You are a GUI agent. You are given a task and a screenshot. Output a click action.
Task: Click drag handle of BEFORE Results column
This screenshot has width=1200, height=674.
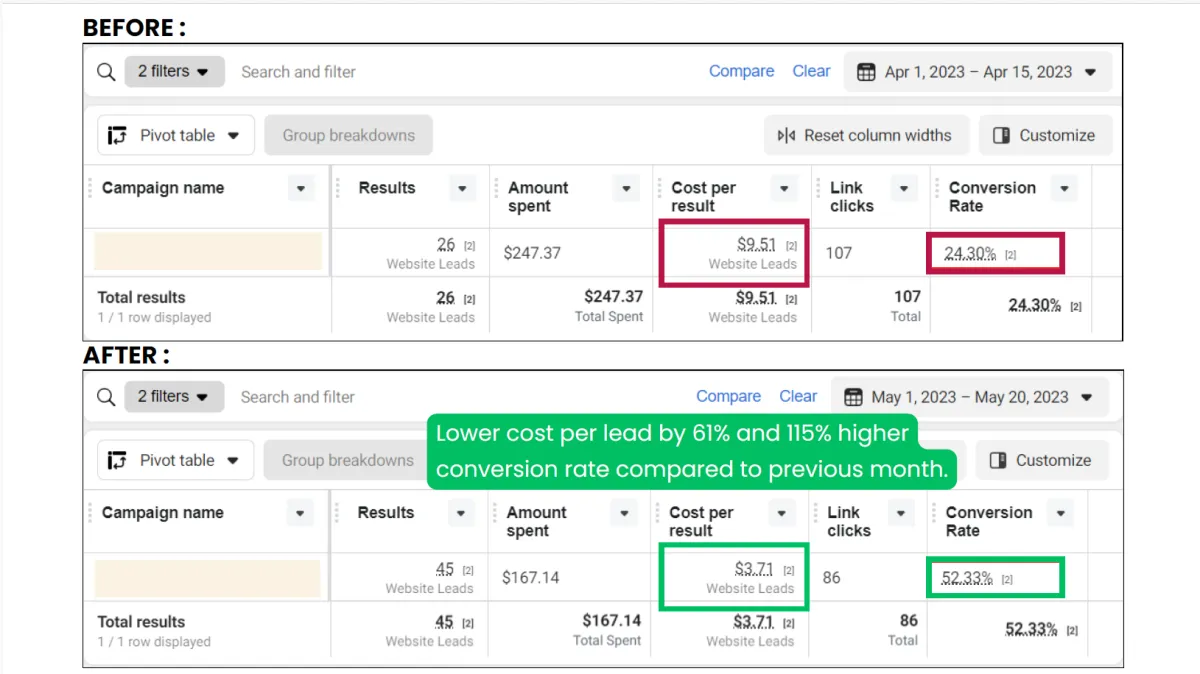[338, 188]
